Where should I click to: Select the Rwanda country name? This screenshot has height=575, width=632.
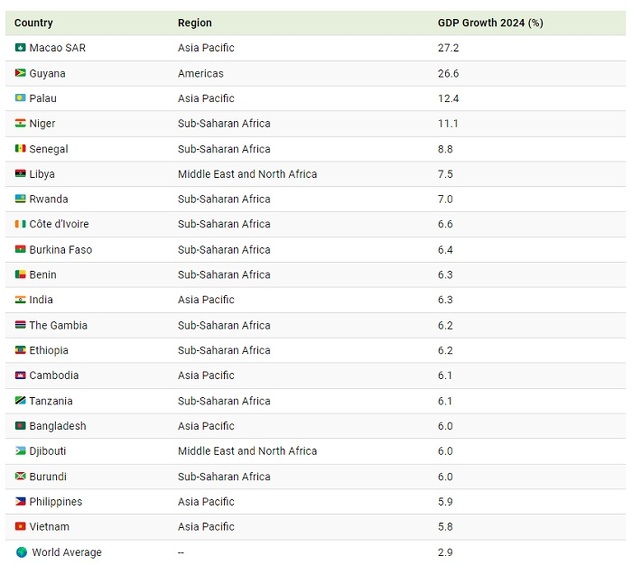pos(49,199)
